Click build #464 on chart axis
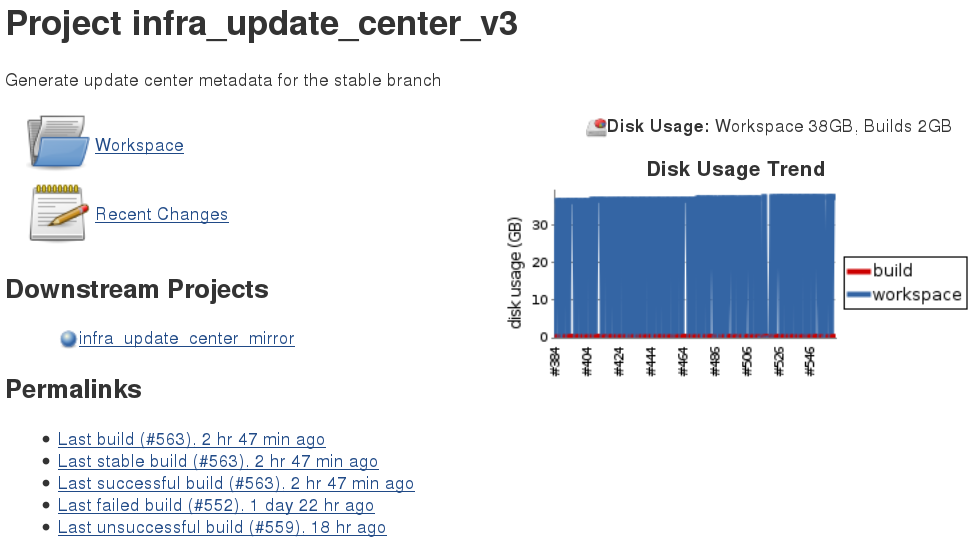 (x=684, y=361)
